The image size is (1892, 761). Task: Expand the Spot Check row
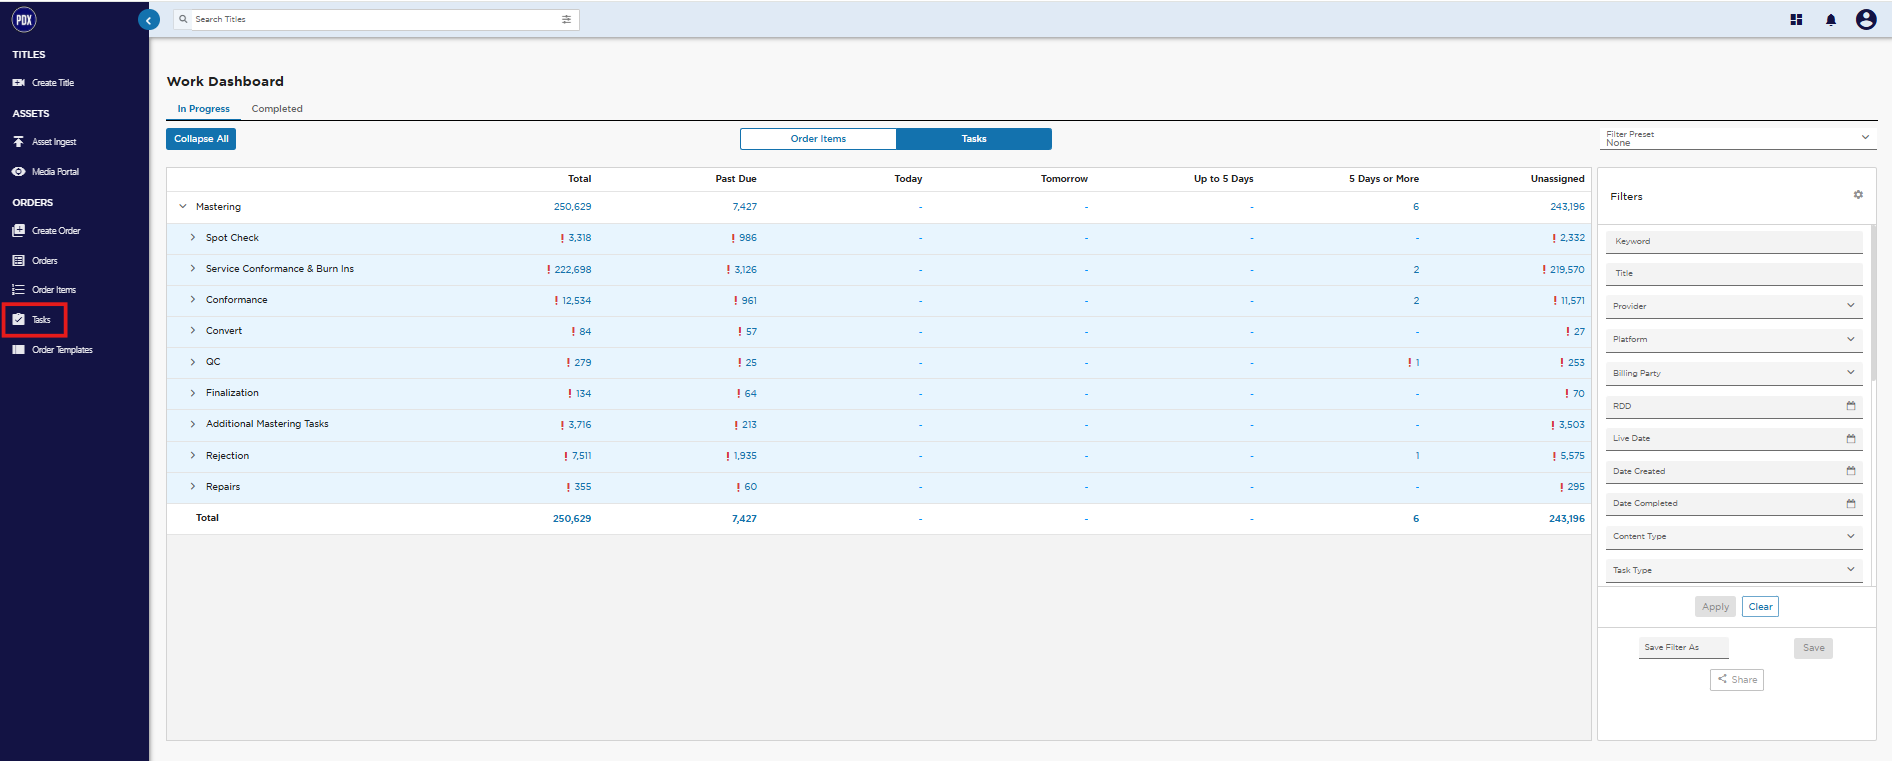[x=193, y=238]
